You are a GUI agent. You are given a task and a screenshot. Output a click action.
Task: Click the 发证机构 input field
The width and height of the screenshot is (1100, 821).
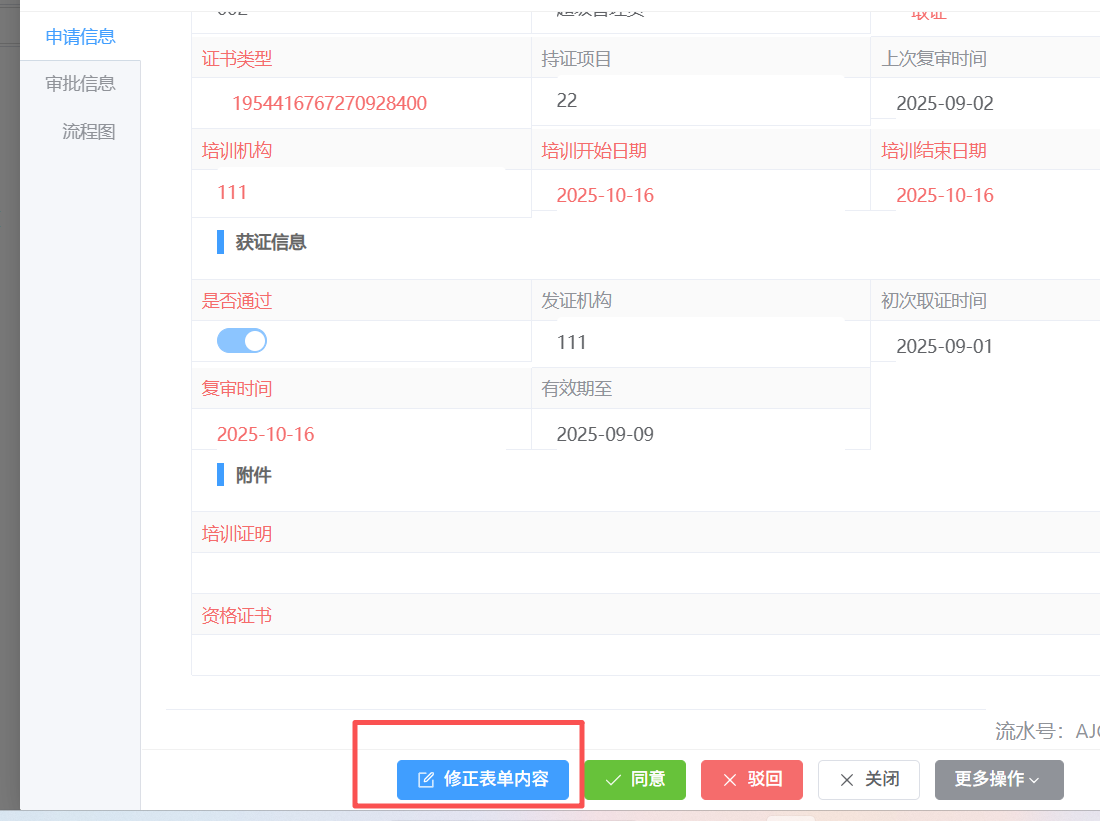pos(700,343)
